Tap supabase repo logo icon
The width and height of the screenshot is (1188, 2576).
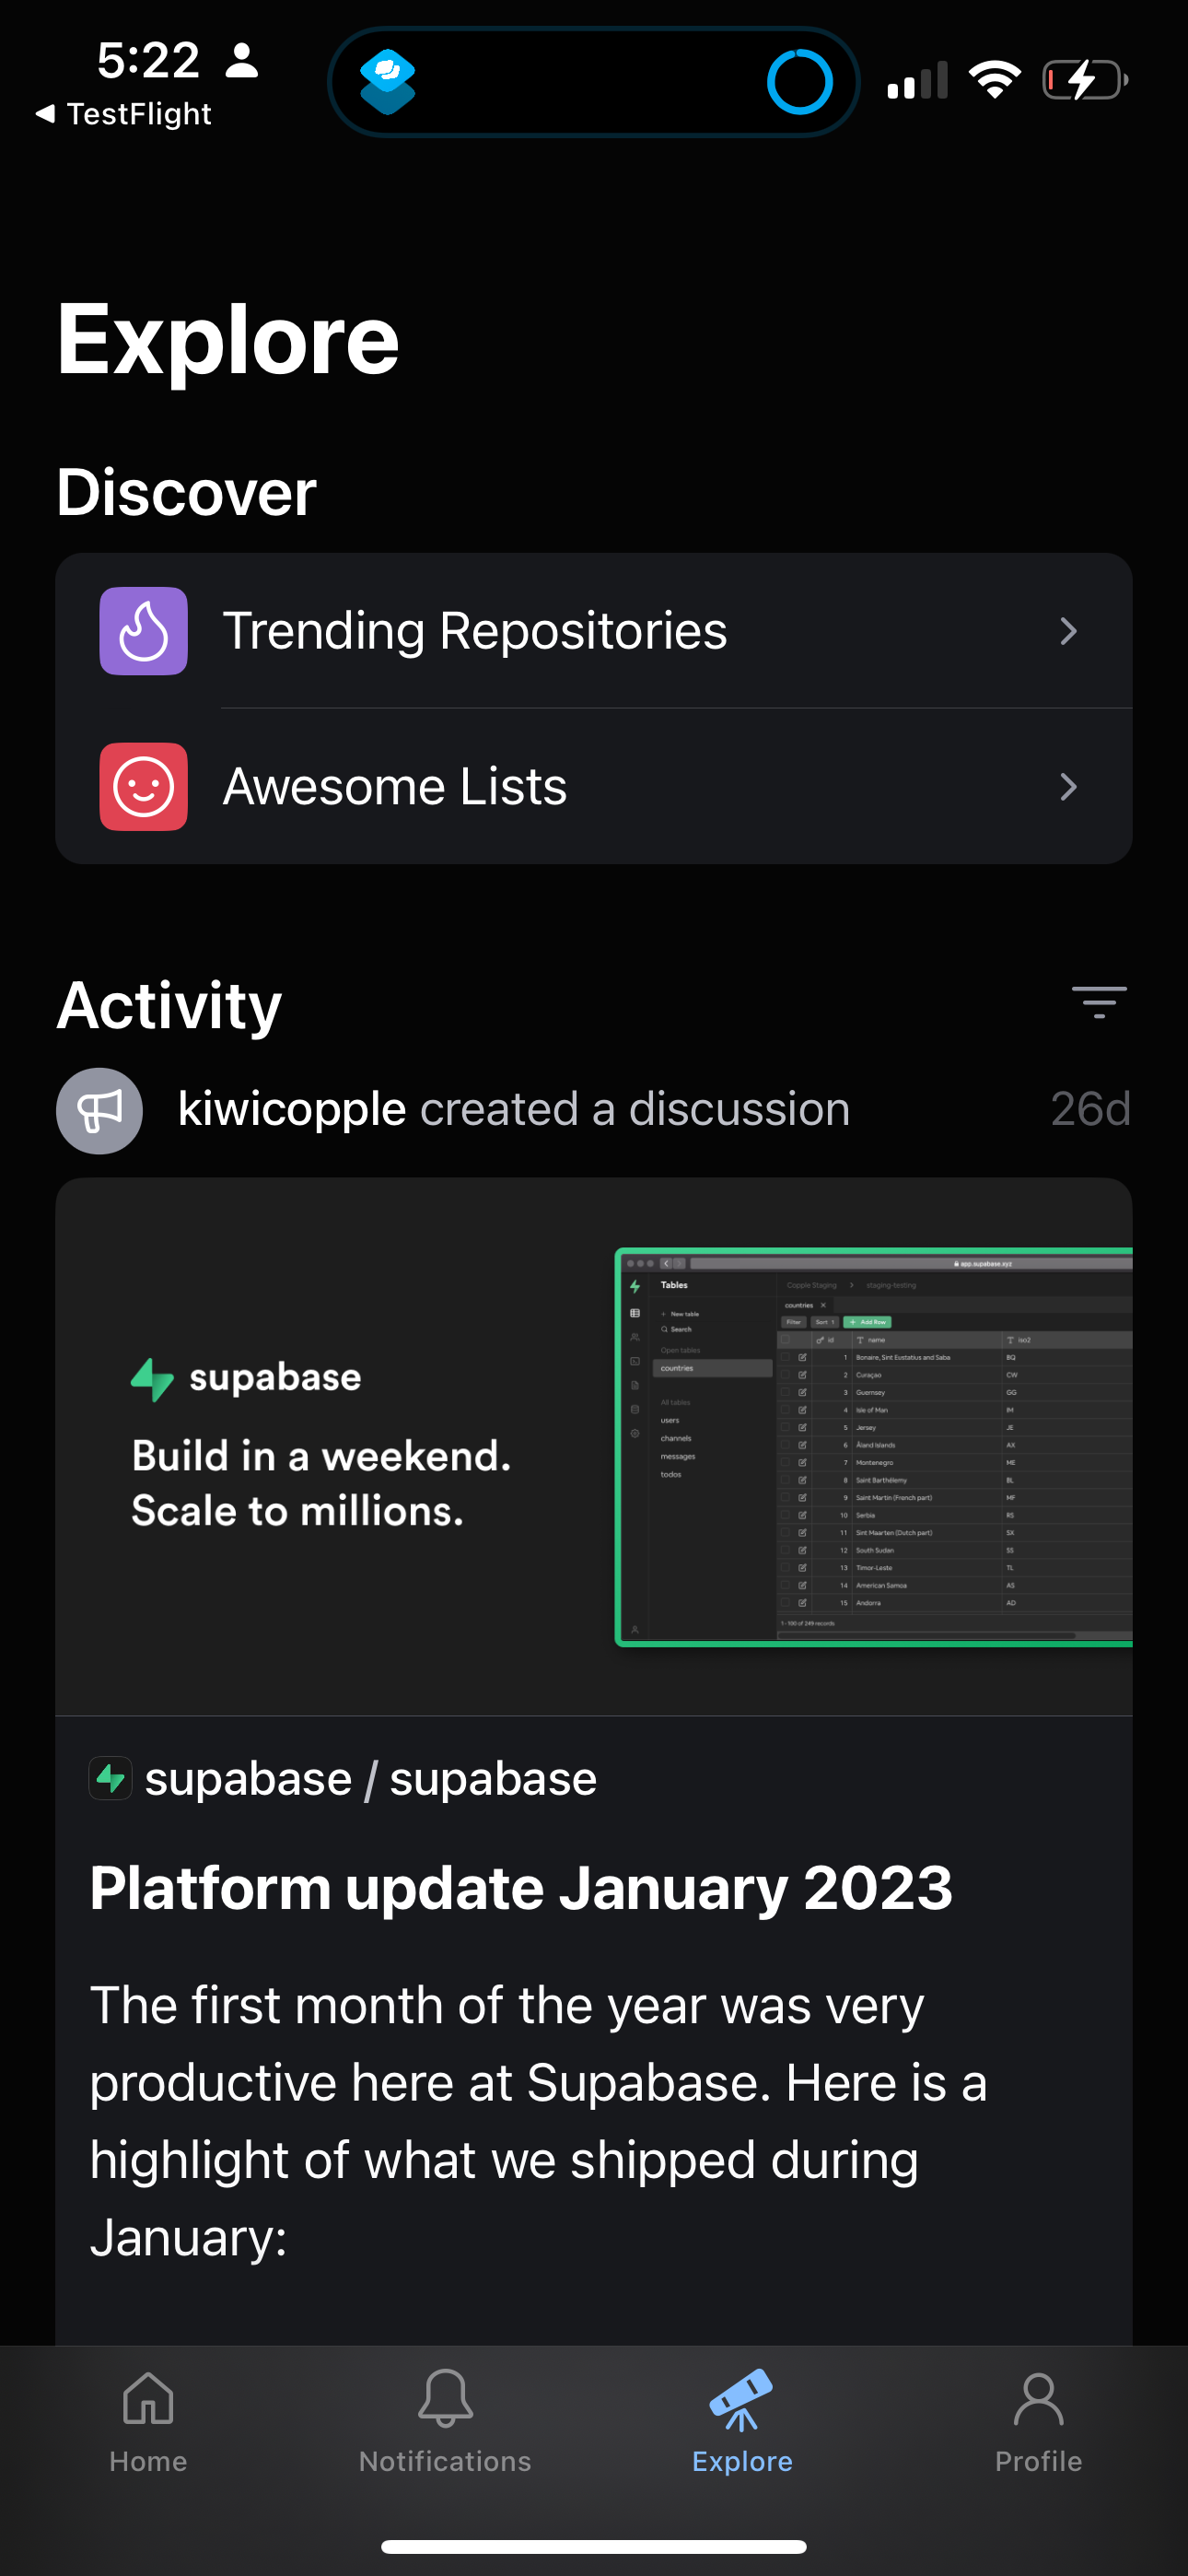pos(110,1779)
